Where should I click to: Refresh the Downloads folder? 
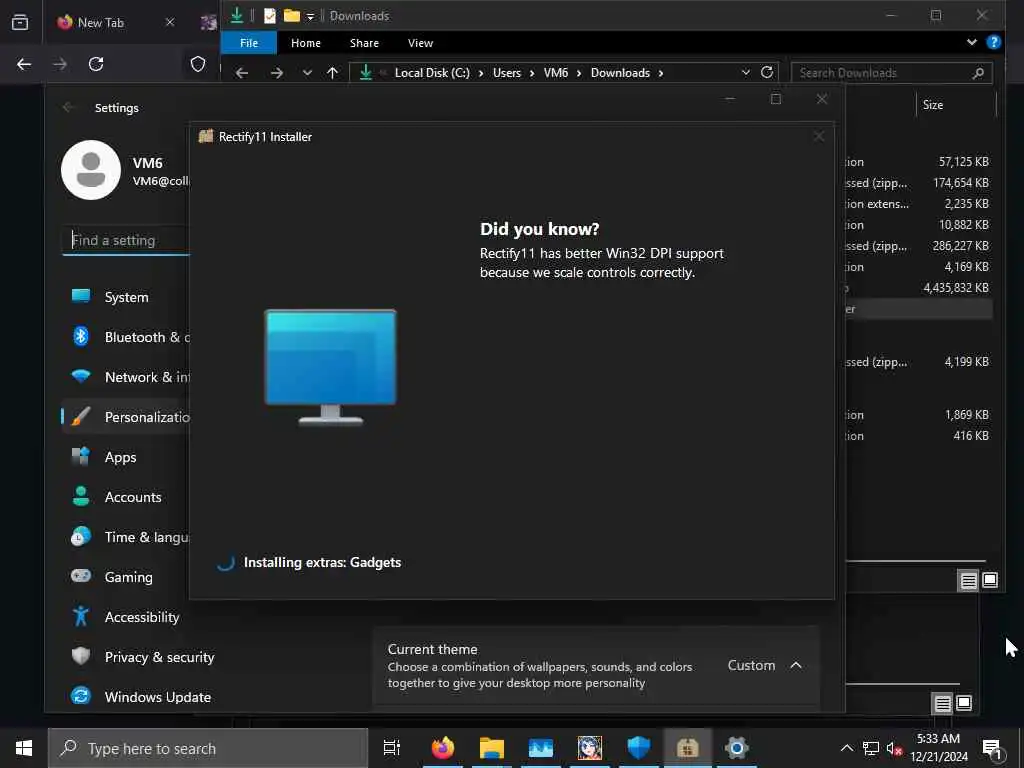[767, 72]
